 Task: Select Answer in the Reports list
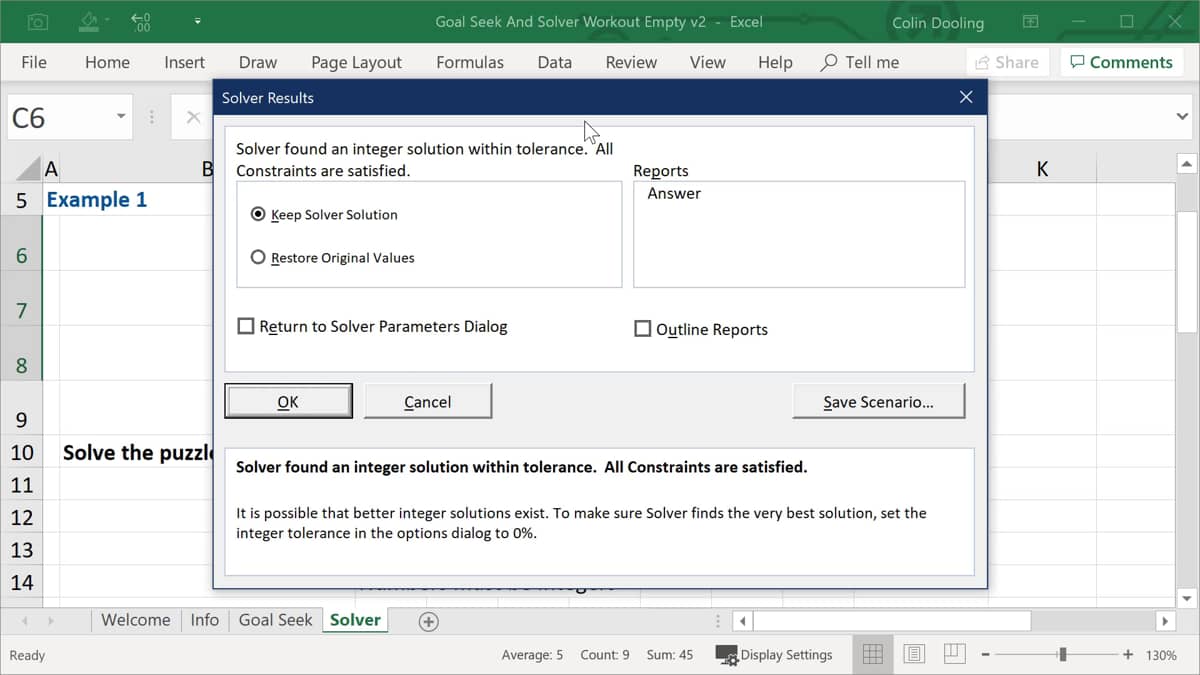[674, 193]
